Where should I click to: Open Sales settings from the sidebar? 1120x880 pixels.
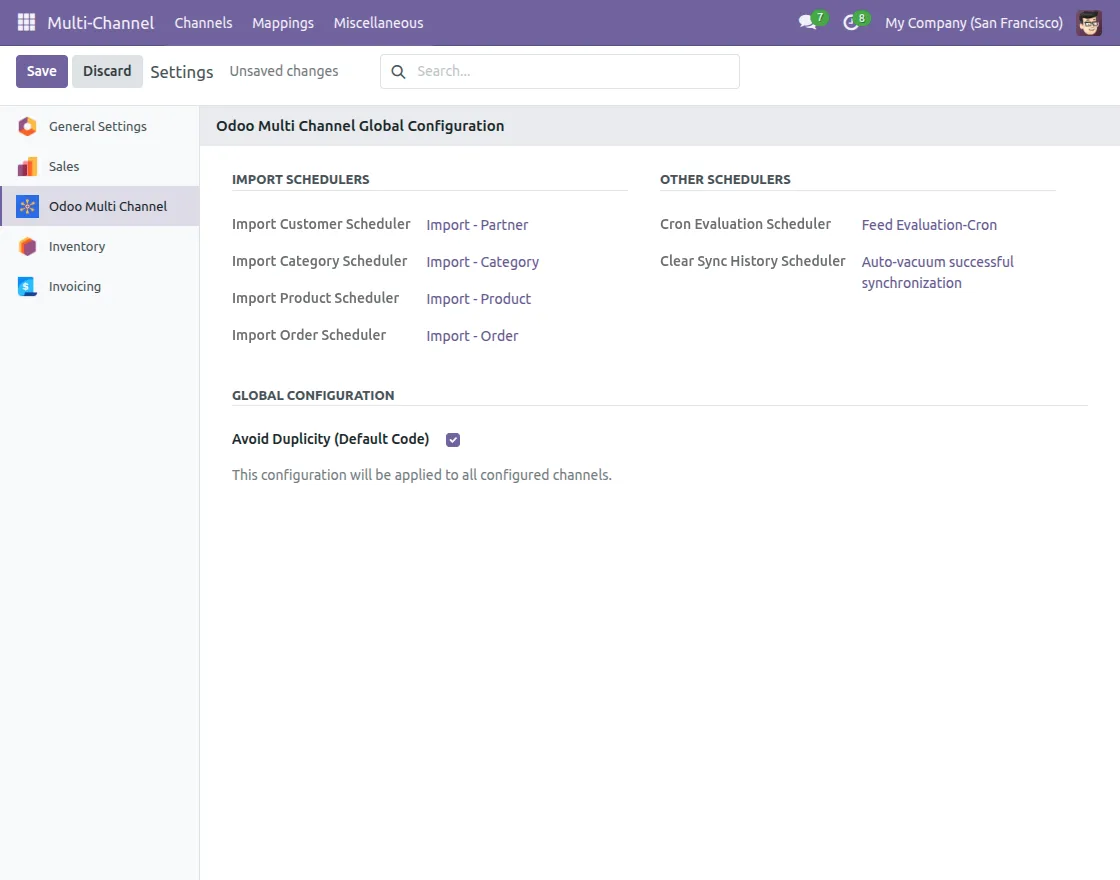coord(64,166)
